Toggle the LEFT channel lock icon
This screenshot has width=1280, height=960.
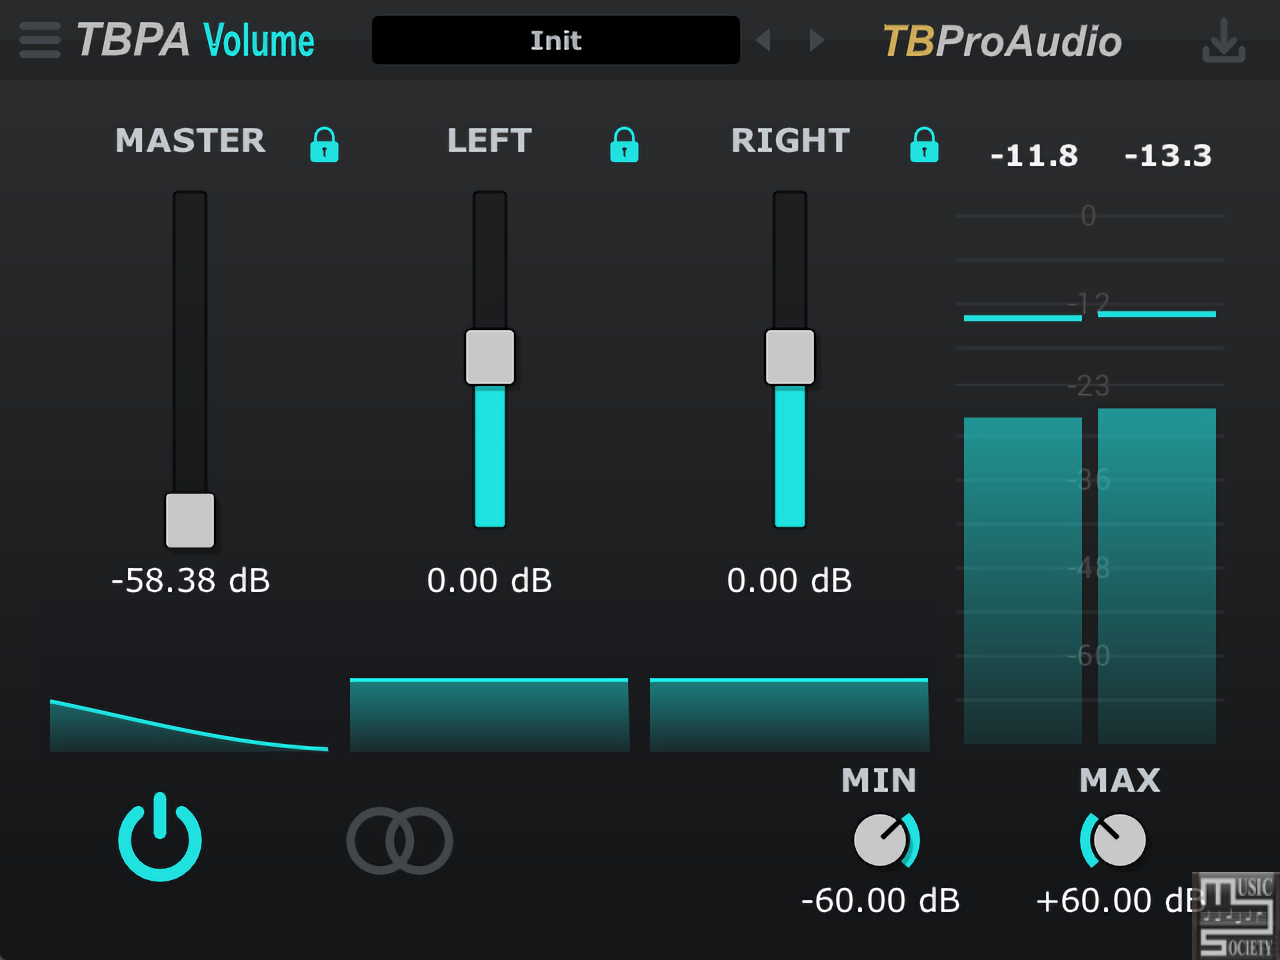click(624, 144)
